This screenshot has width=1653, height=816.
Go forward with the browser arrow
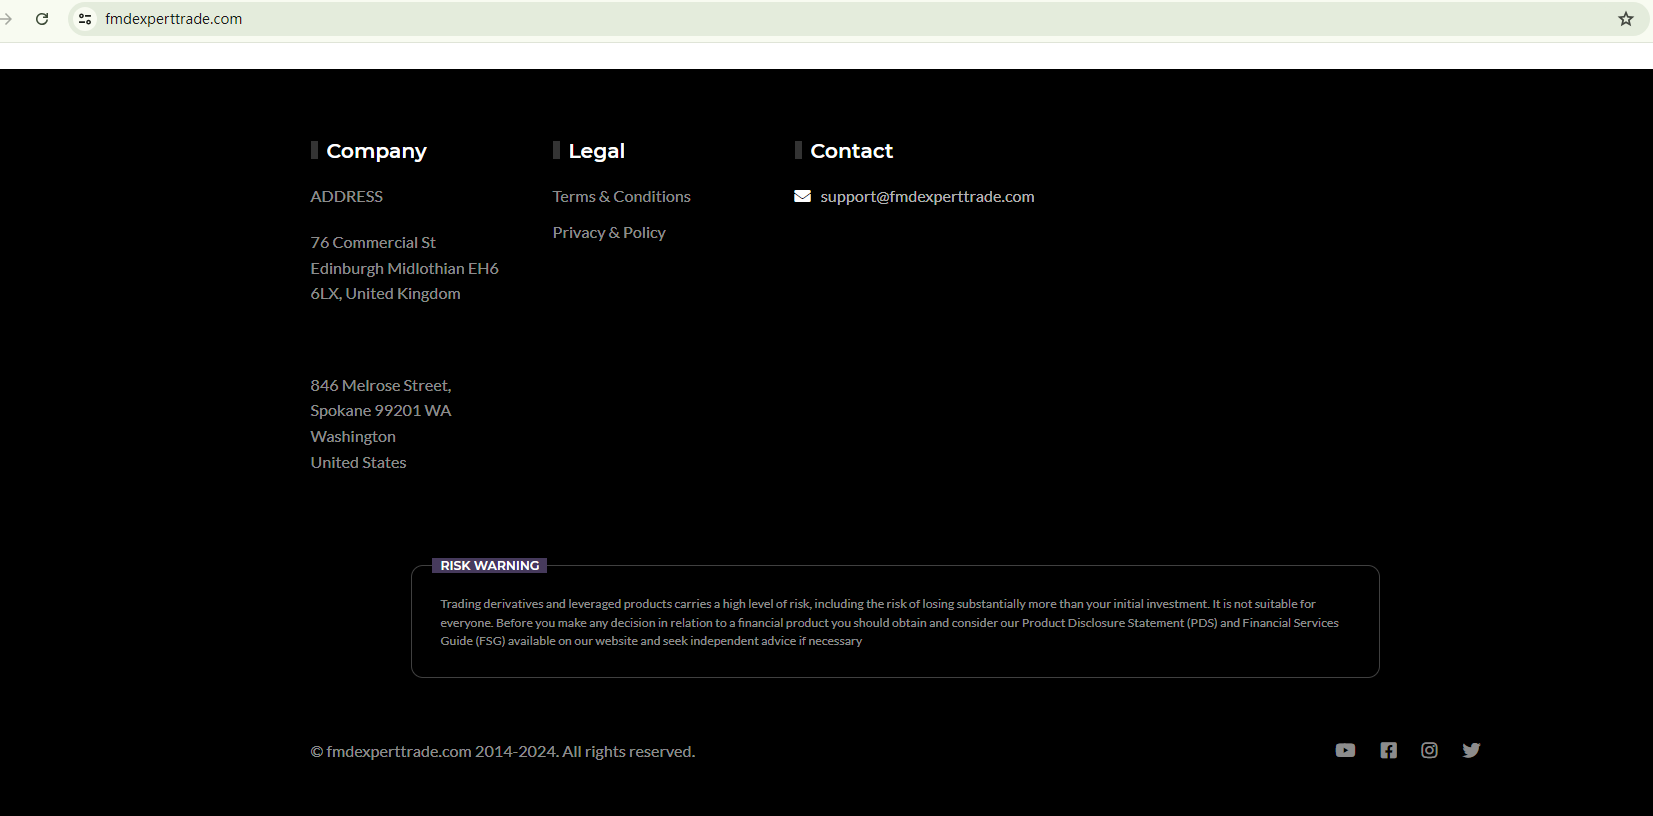coord(7,19)
